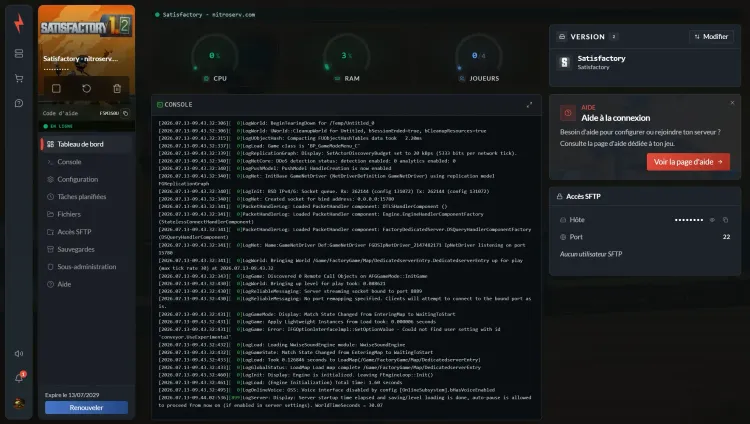Viewport: 750px width, 424px height.
Task: Open the shopping cart icon
Action: 19,78
